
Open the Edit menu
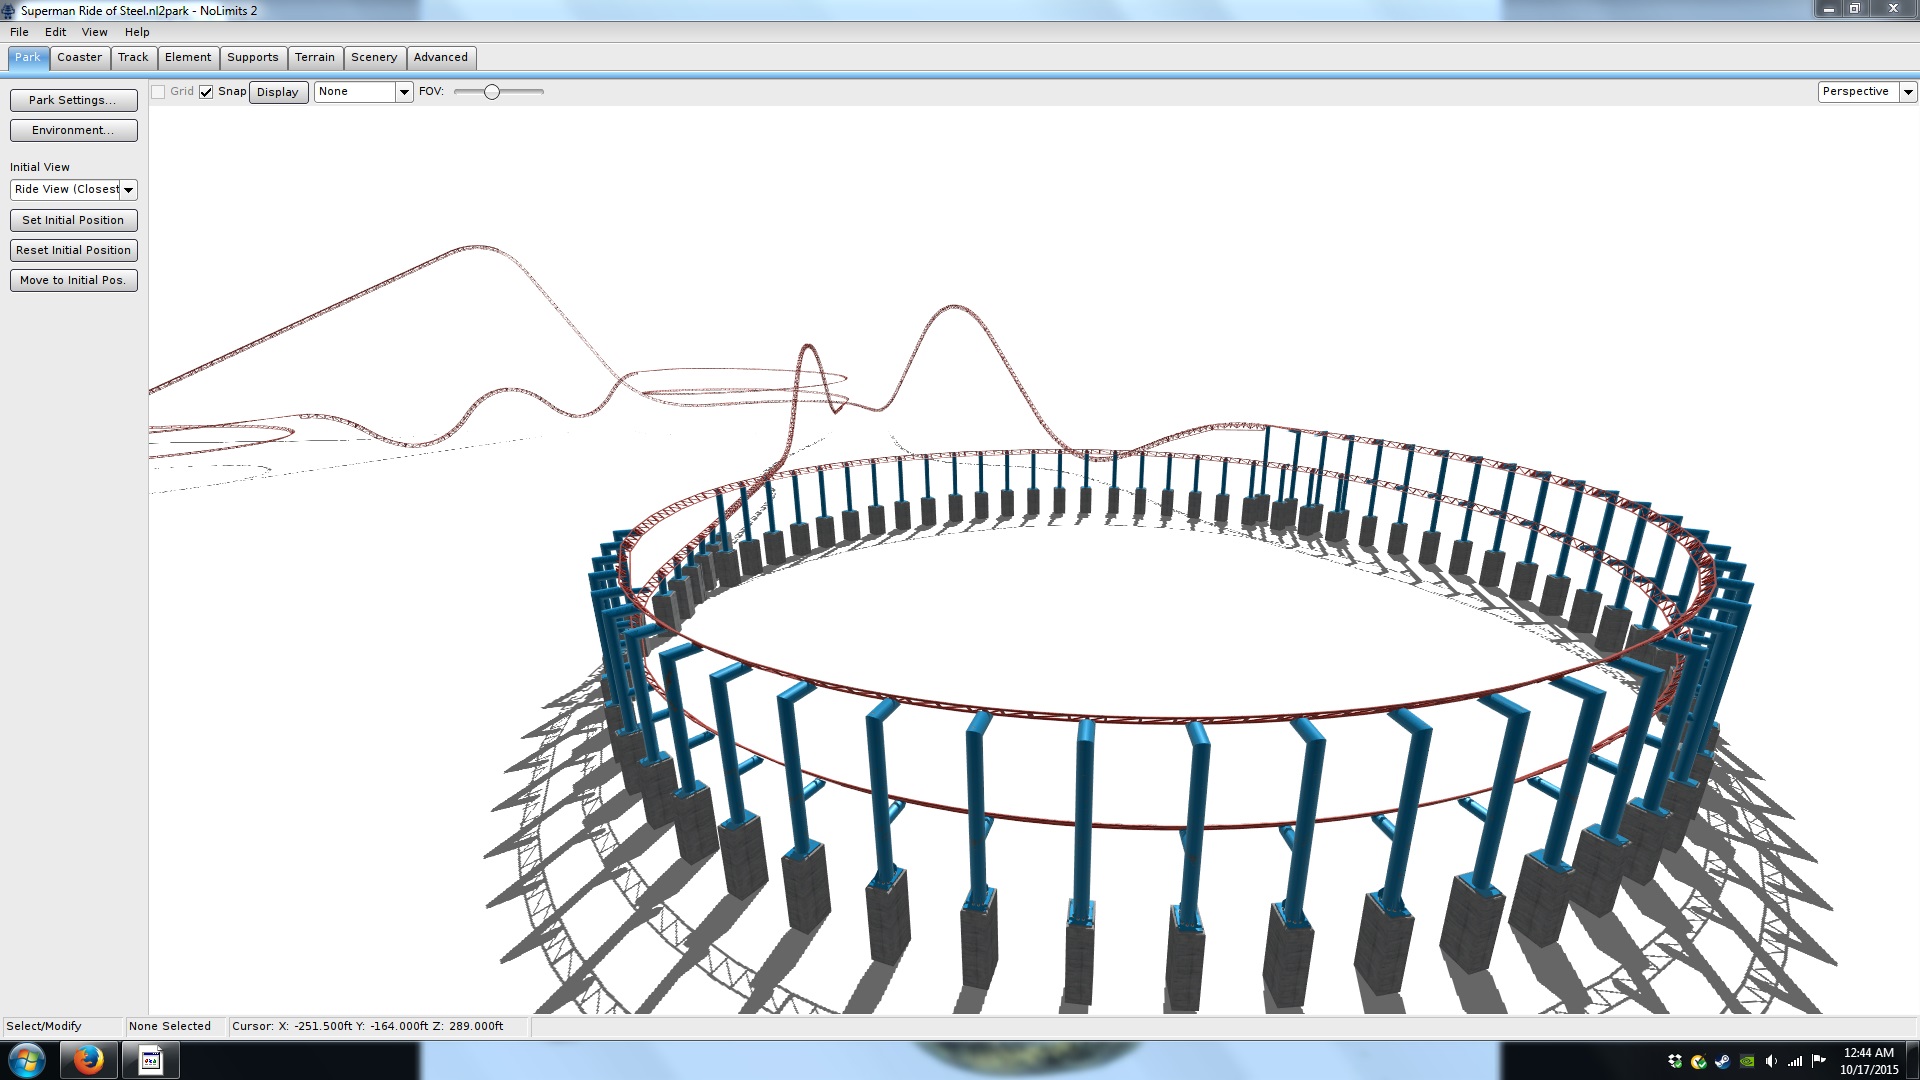click(x=55, y=32)
